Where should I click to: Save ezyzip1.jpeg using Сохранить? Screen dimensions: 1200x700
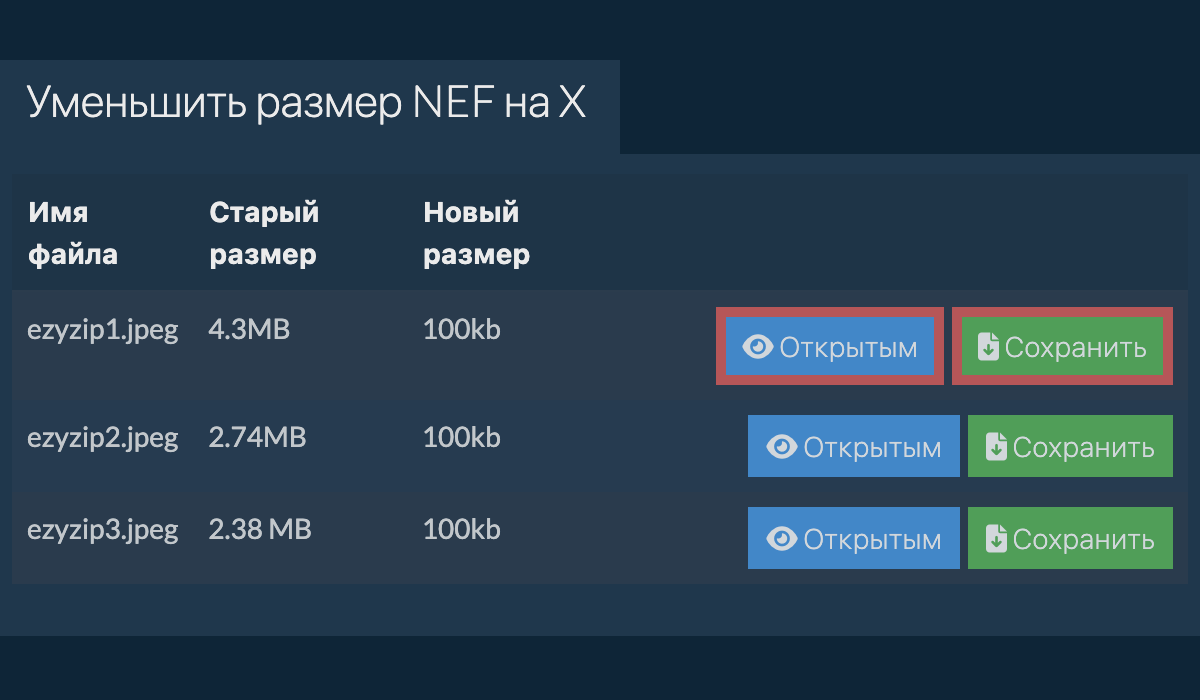(x=1061, y=347)
